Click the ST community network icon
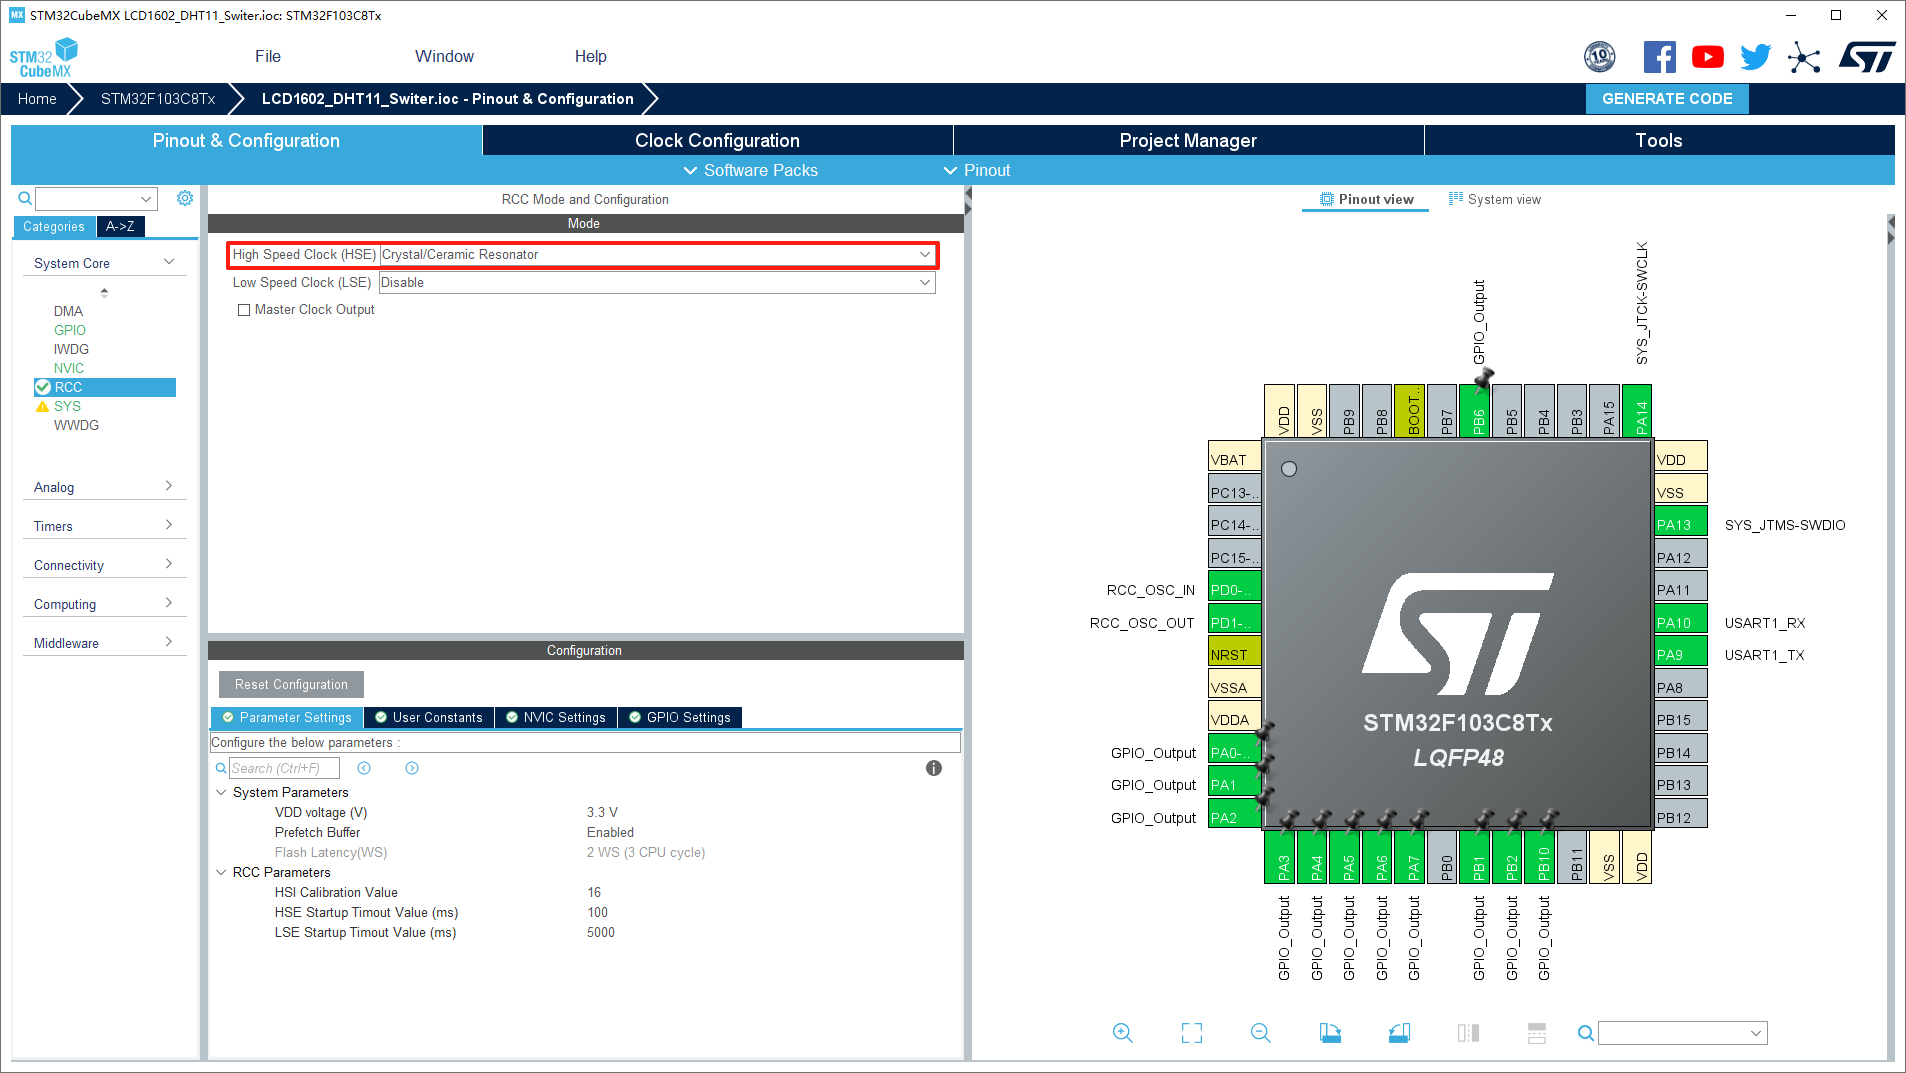Screen dimensions: 1906x1073 tap(1804, 57)
